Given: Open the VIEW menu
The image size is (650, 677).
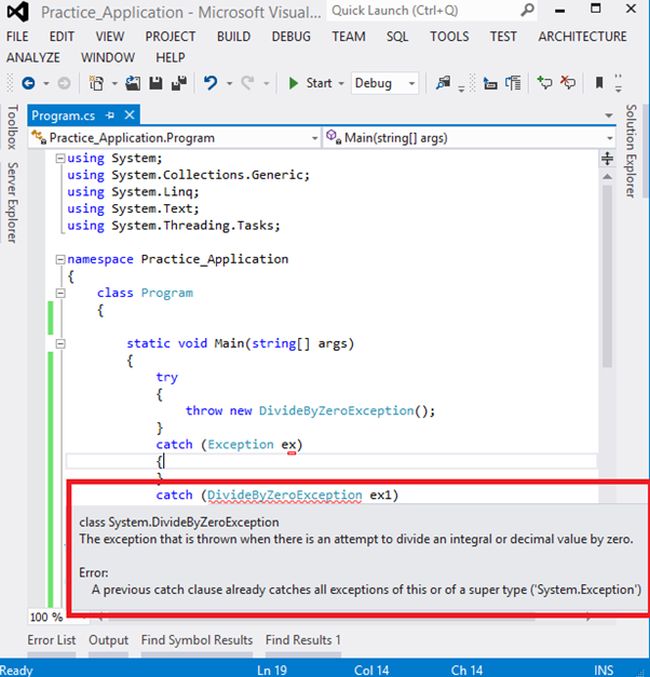Looking at the screenshot, I should pyautogui.click(x=110, y=37).
